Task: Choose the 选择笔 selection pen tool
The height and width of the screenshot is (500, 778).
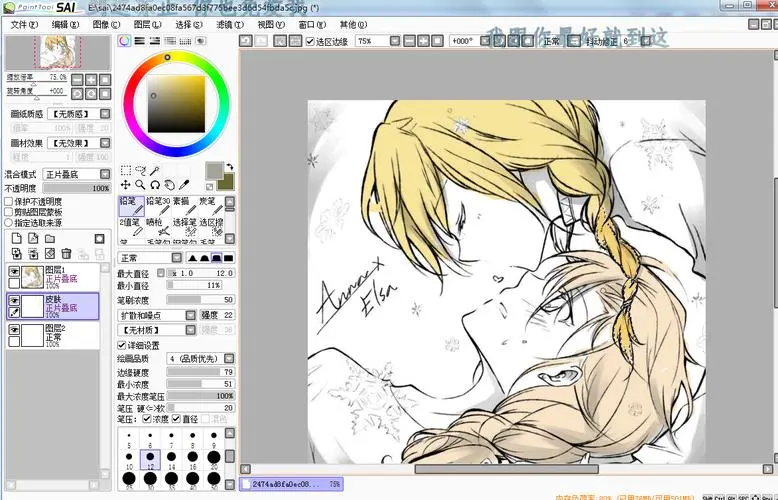Action: (185, 227)
